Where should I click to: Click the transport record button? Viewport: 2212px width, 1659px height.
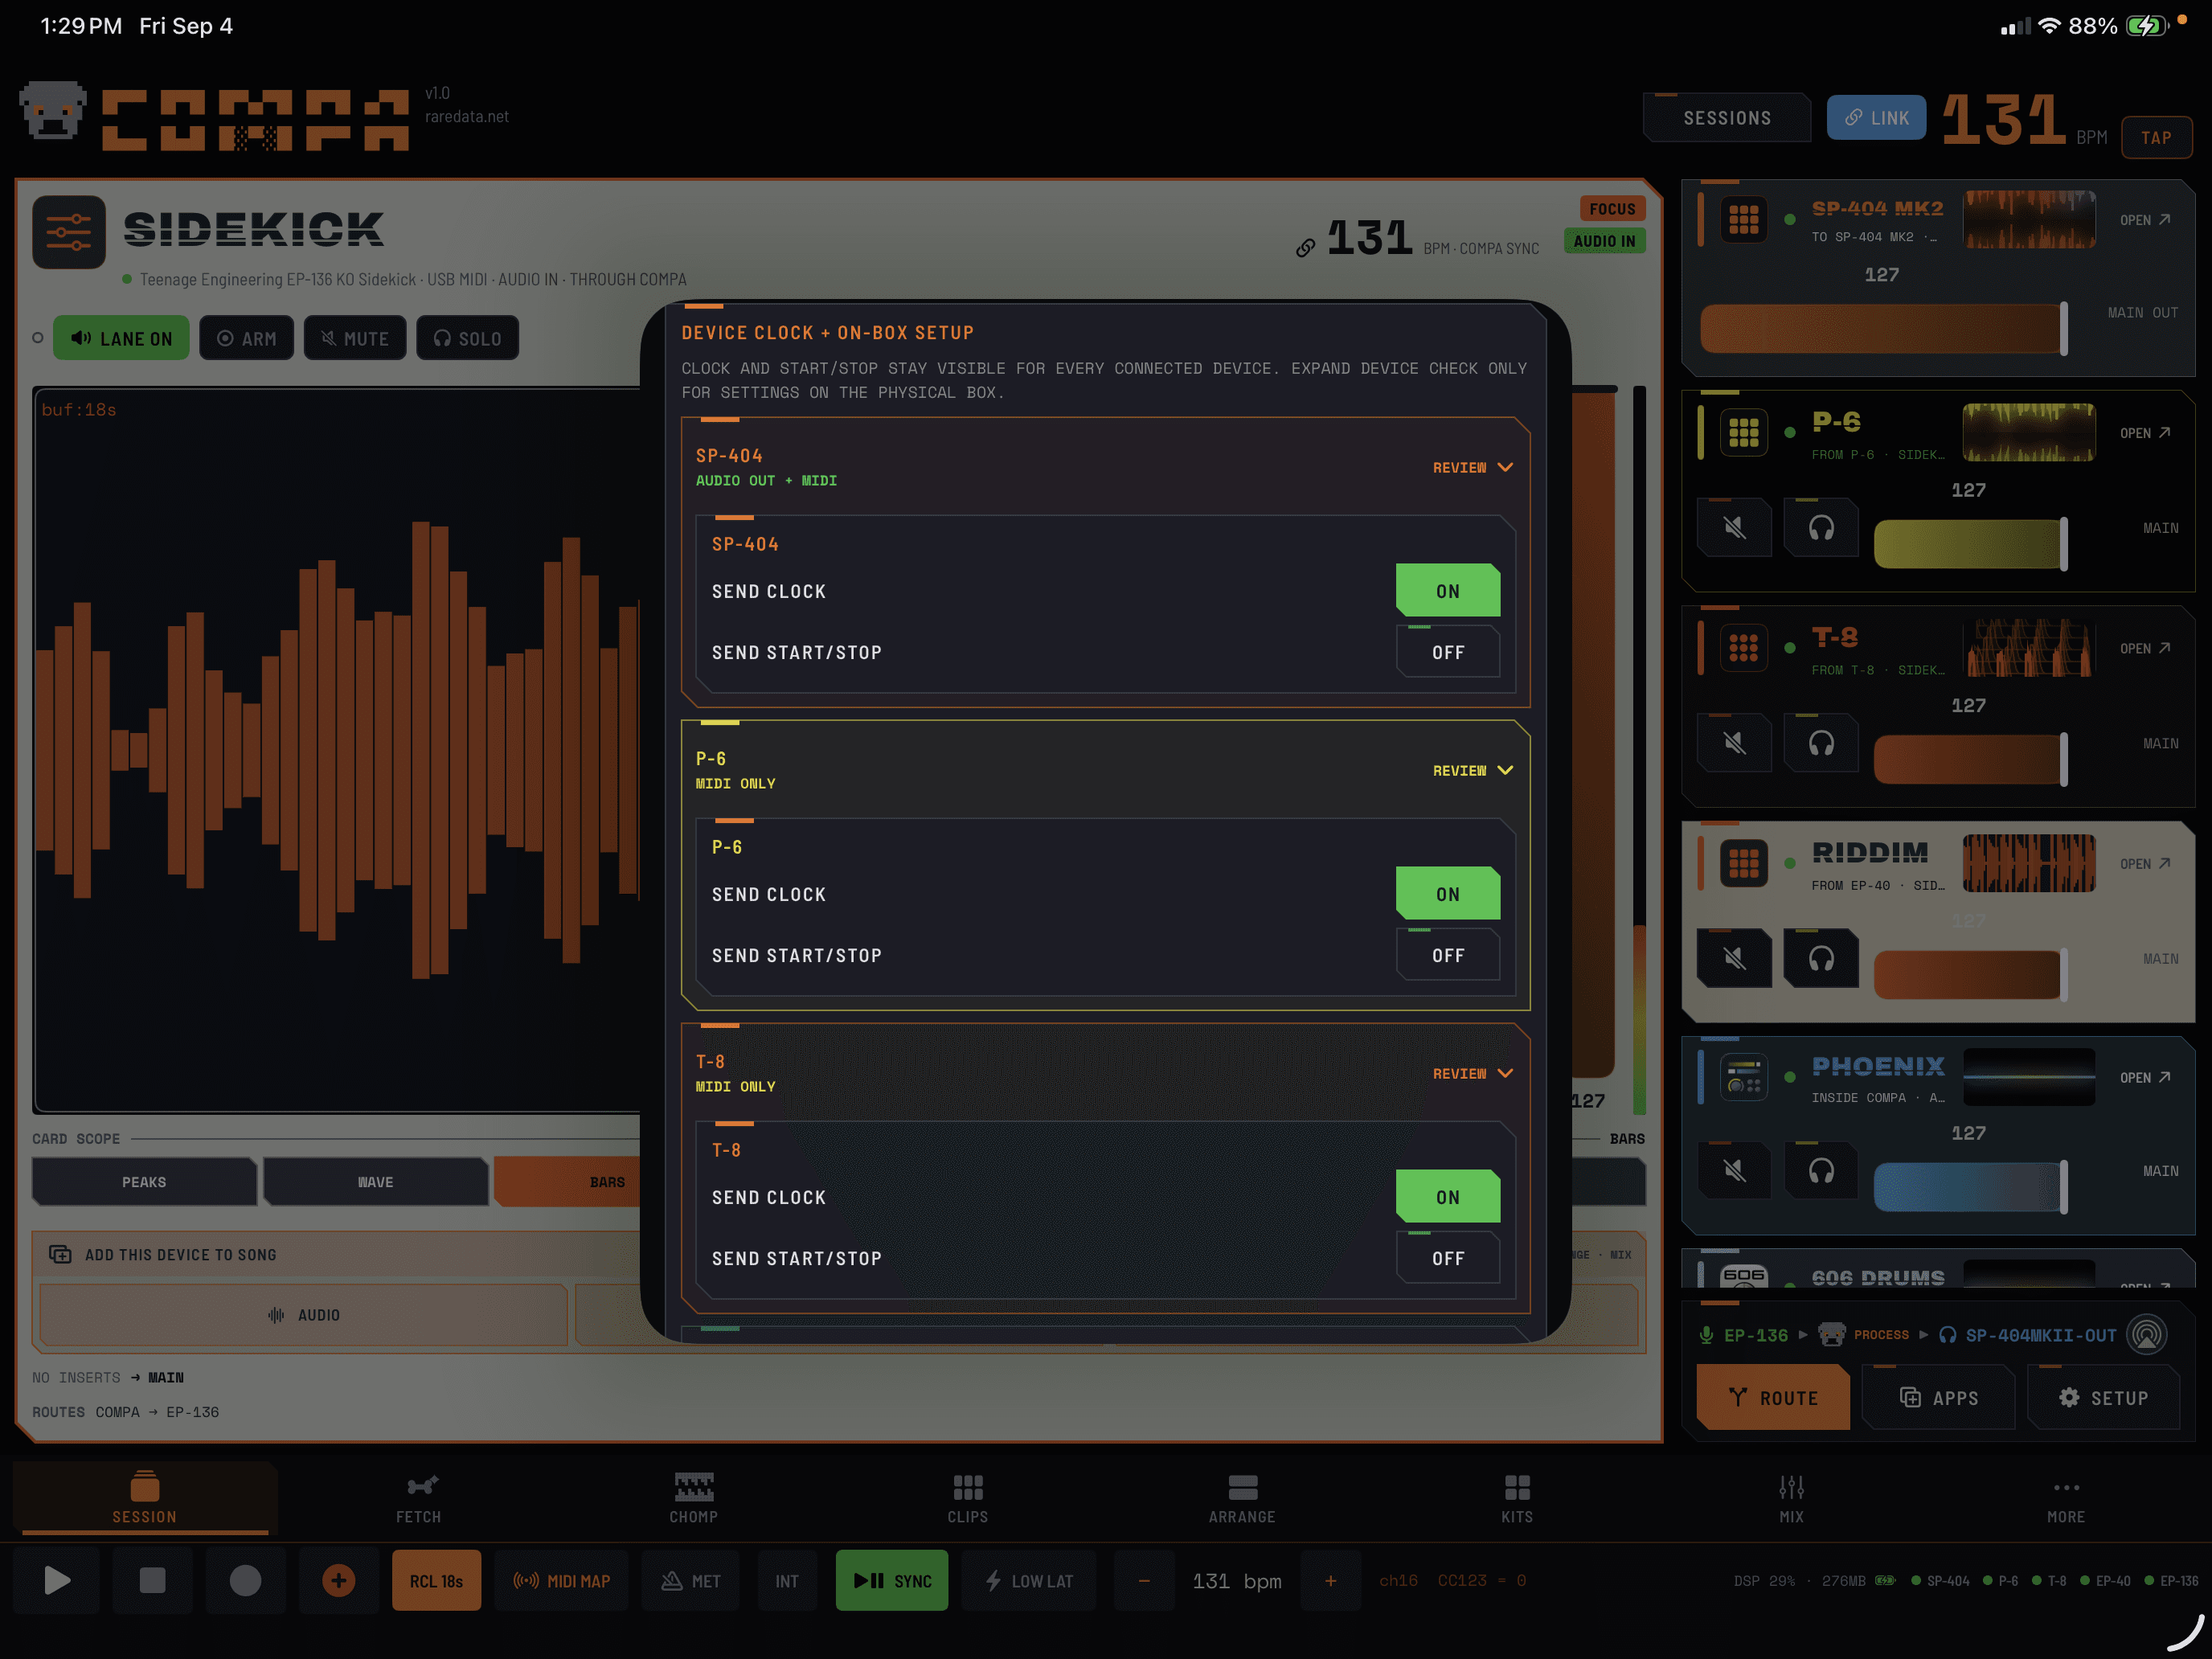coord(245,1580)
